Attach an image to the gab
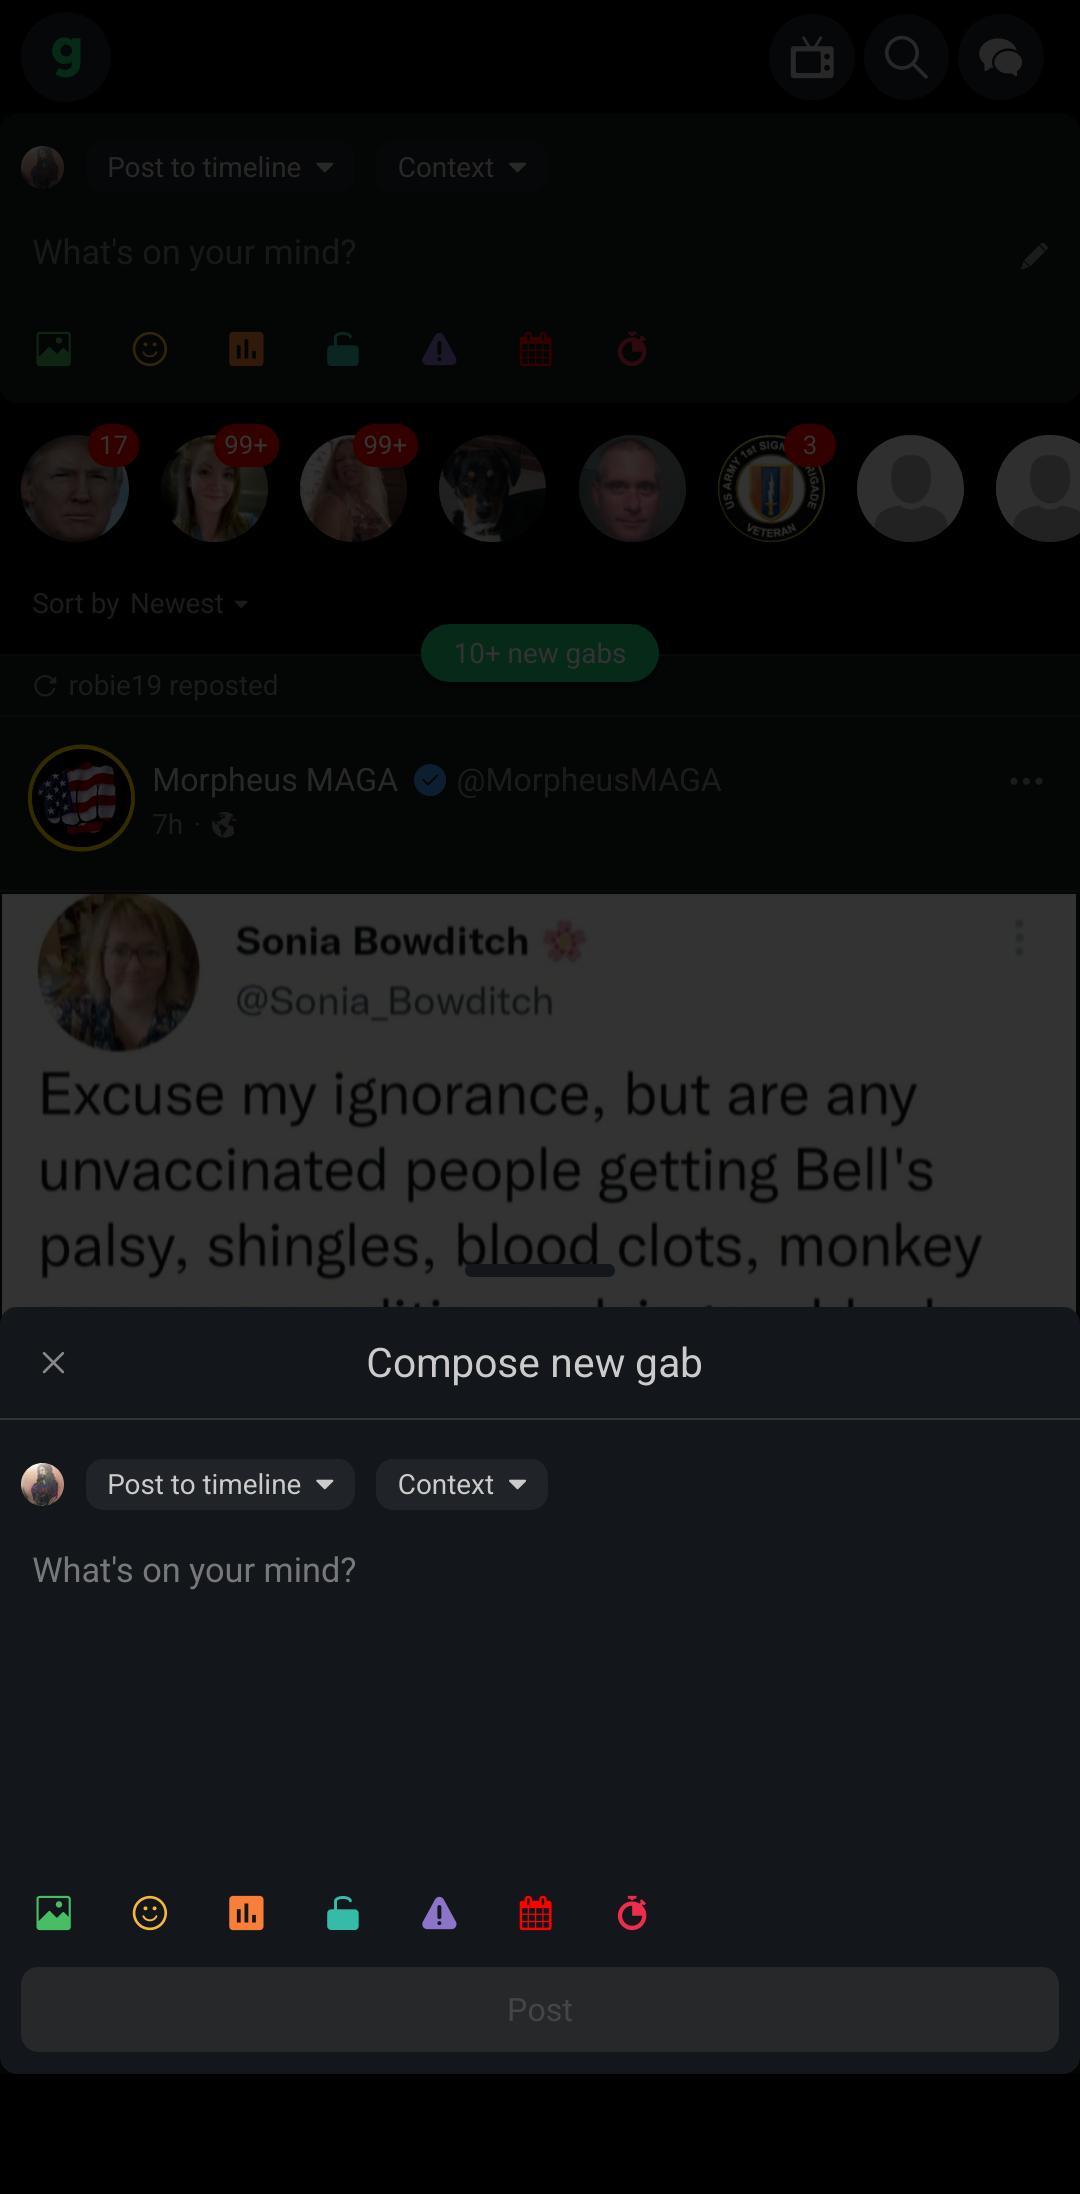This screenshot has width=1080, height=2194. [x=53, y=1912]
